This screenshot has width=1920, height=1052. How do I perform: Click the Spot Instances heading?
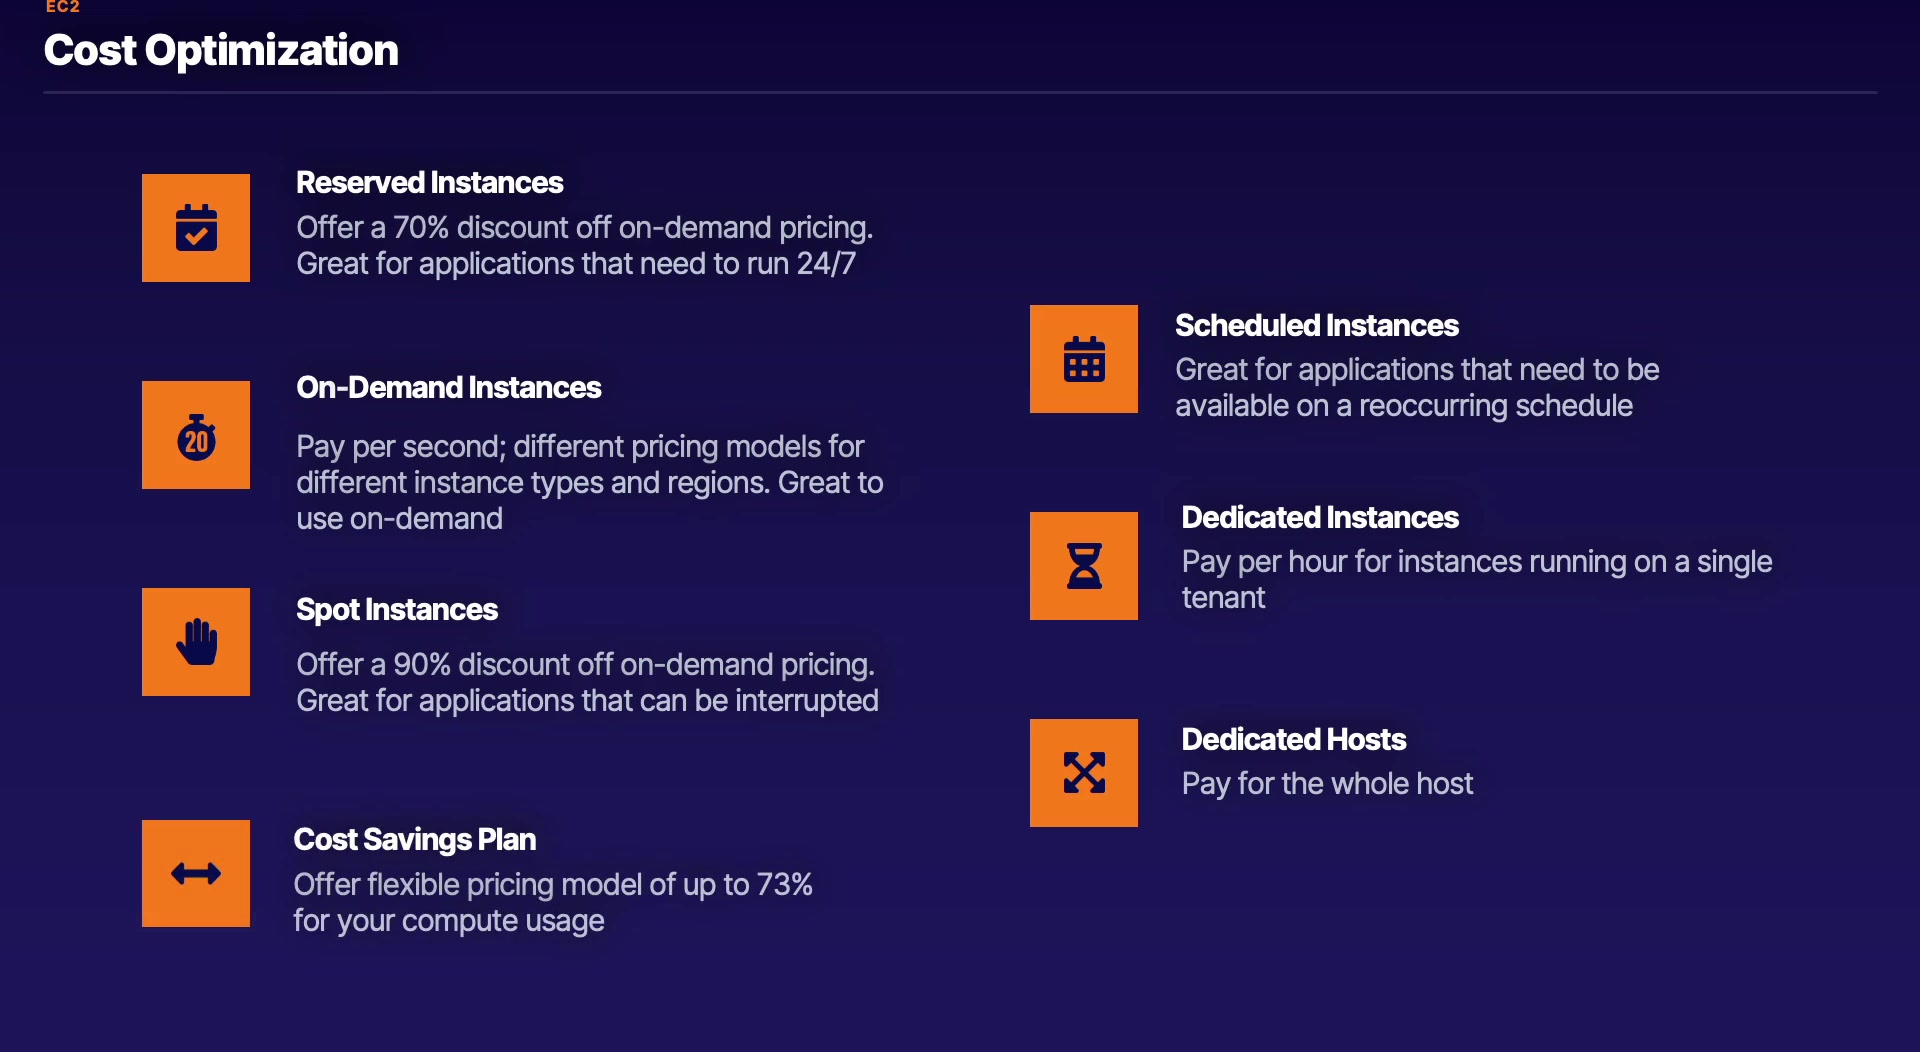(397, 610)
